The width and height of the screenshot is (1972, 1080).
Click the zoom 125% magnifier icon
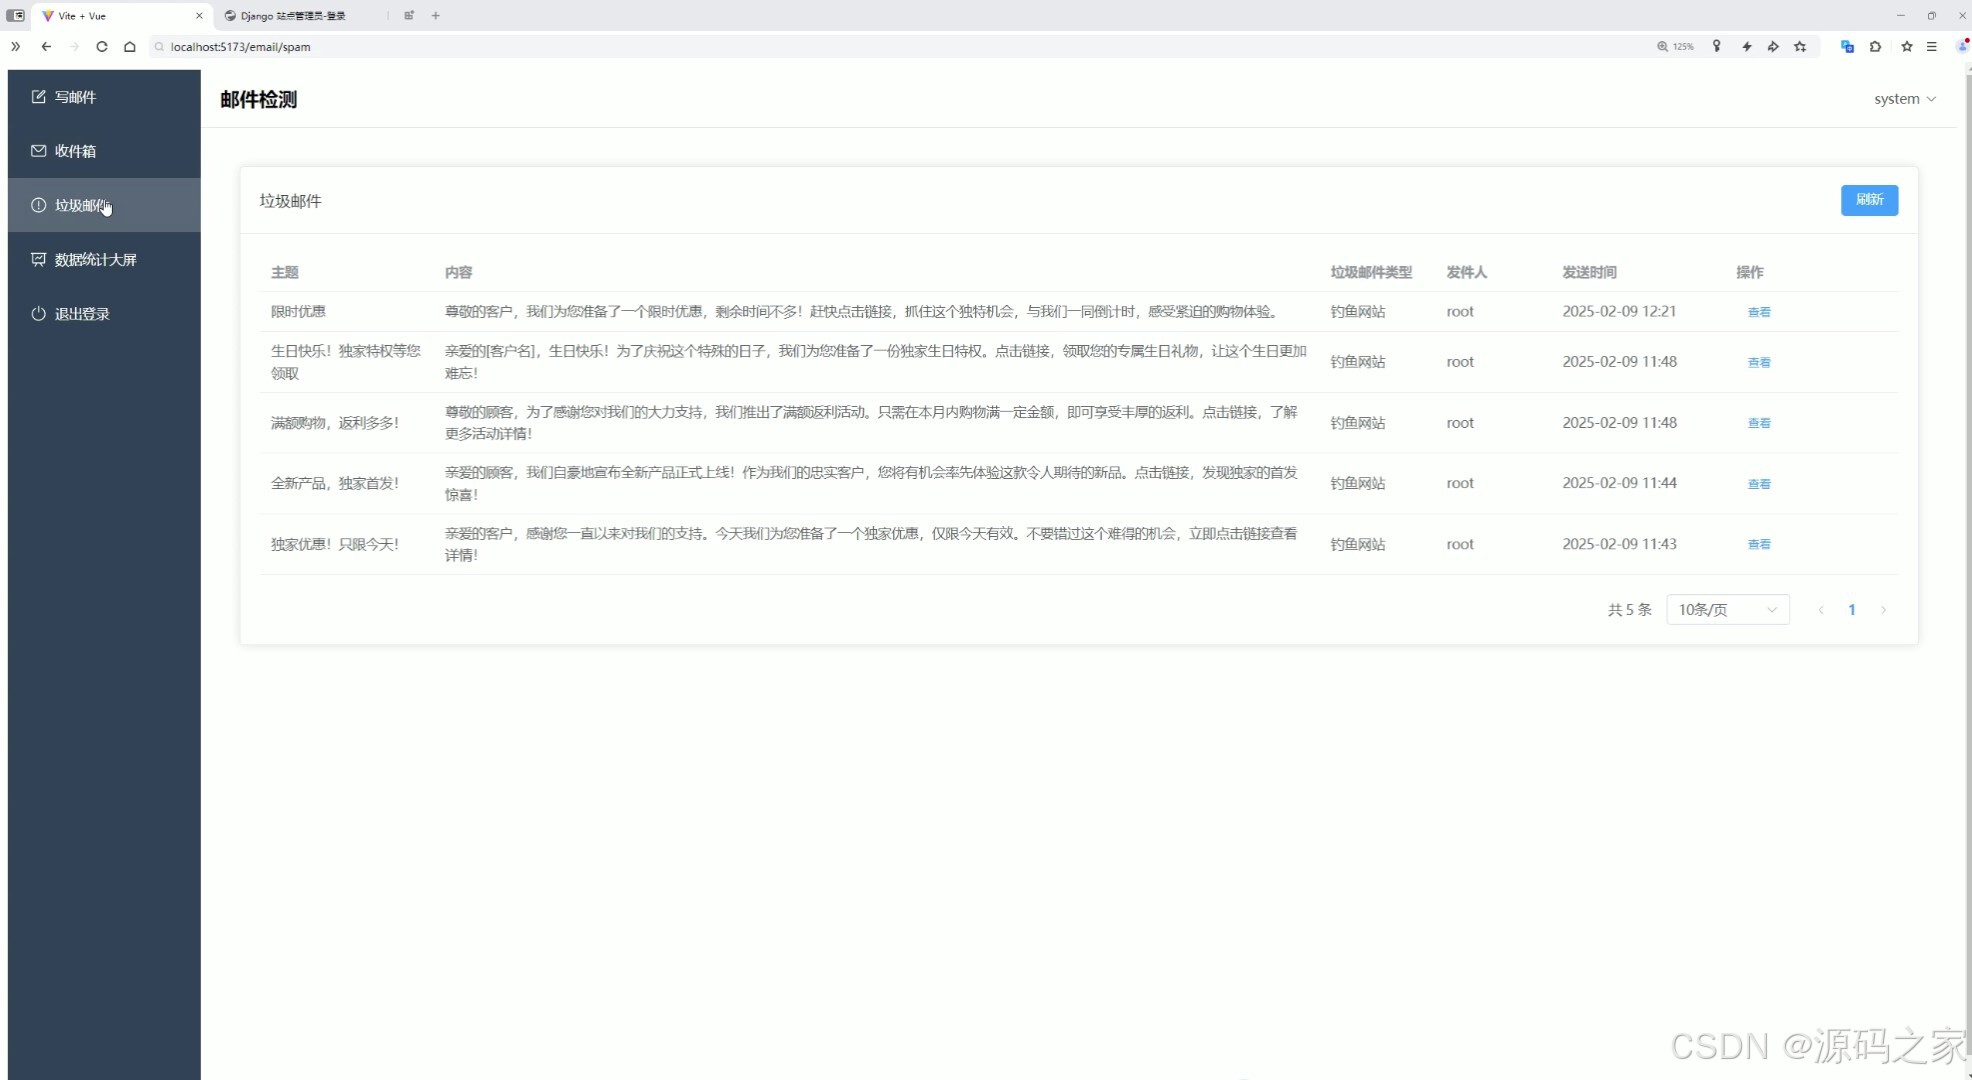(x=1663, y=47)
